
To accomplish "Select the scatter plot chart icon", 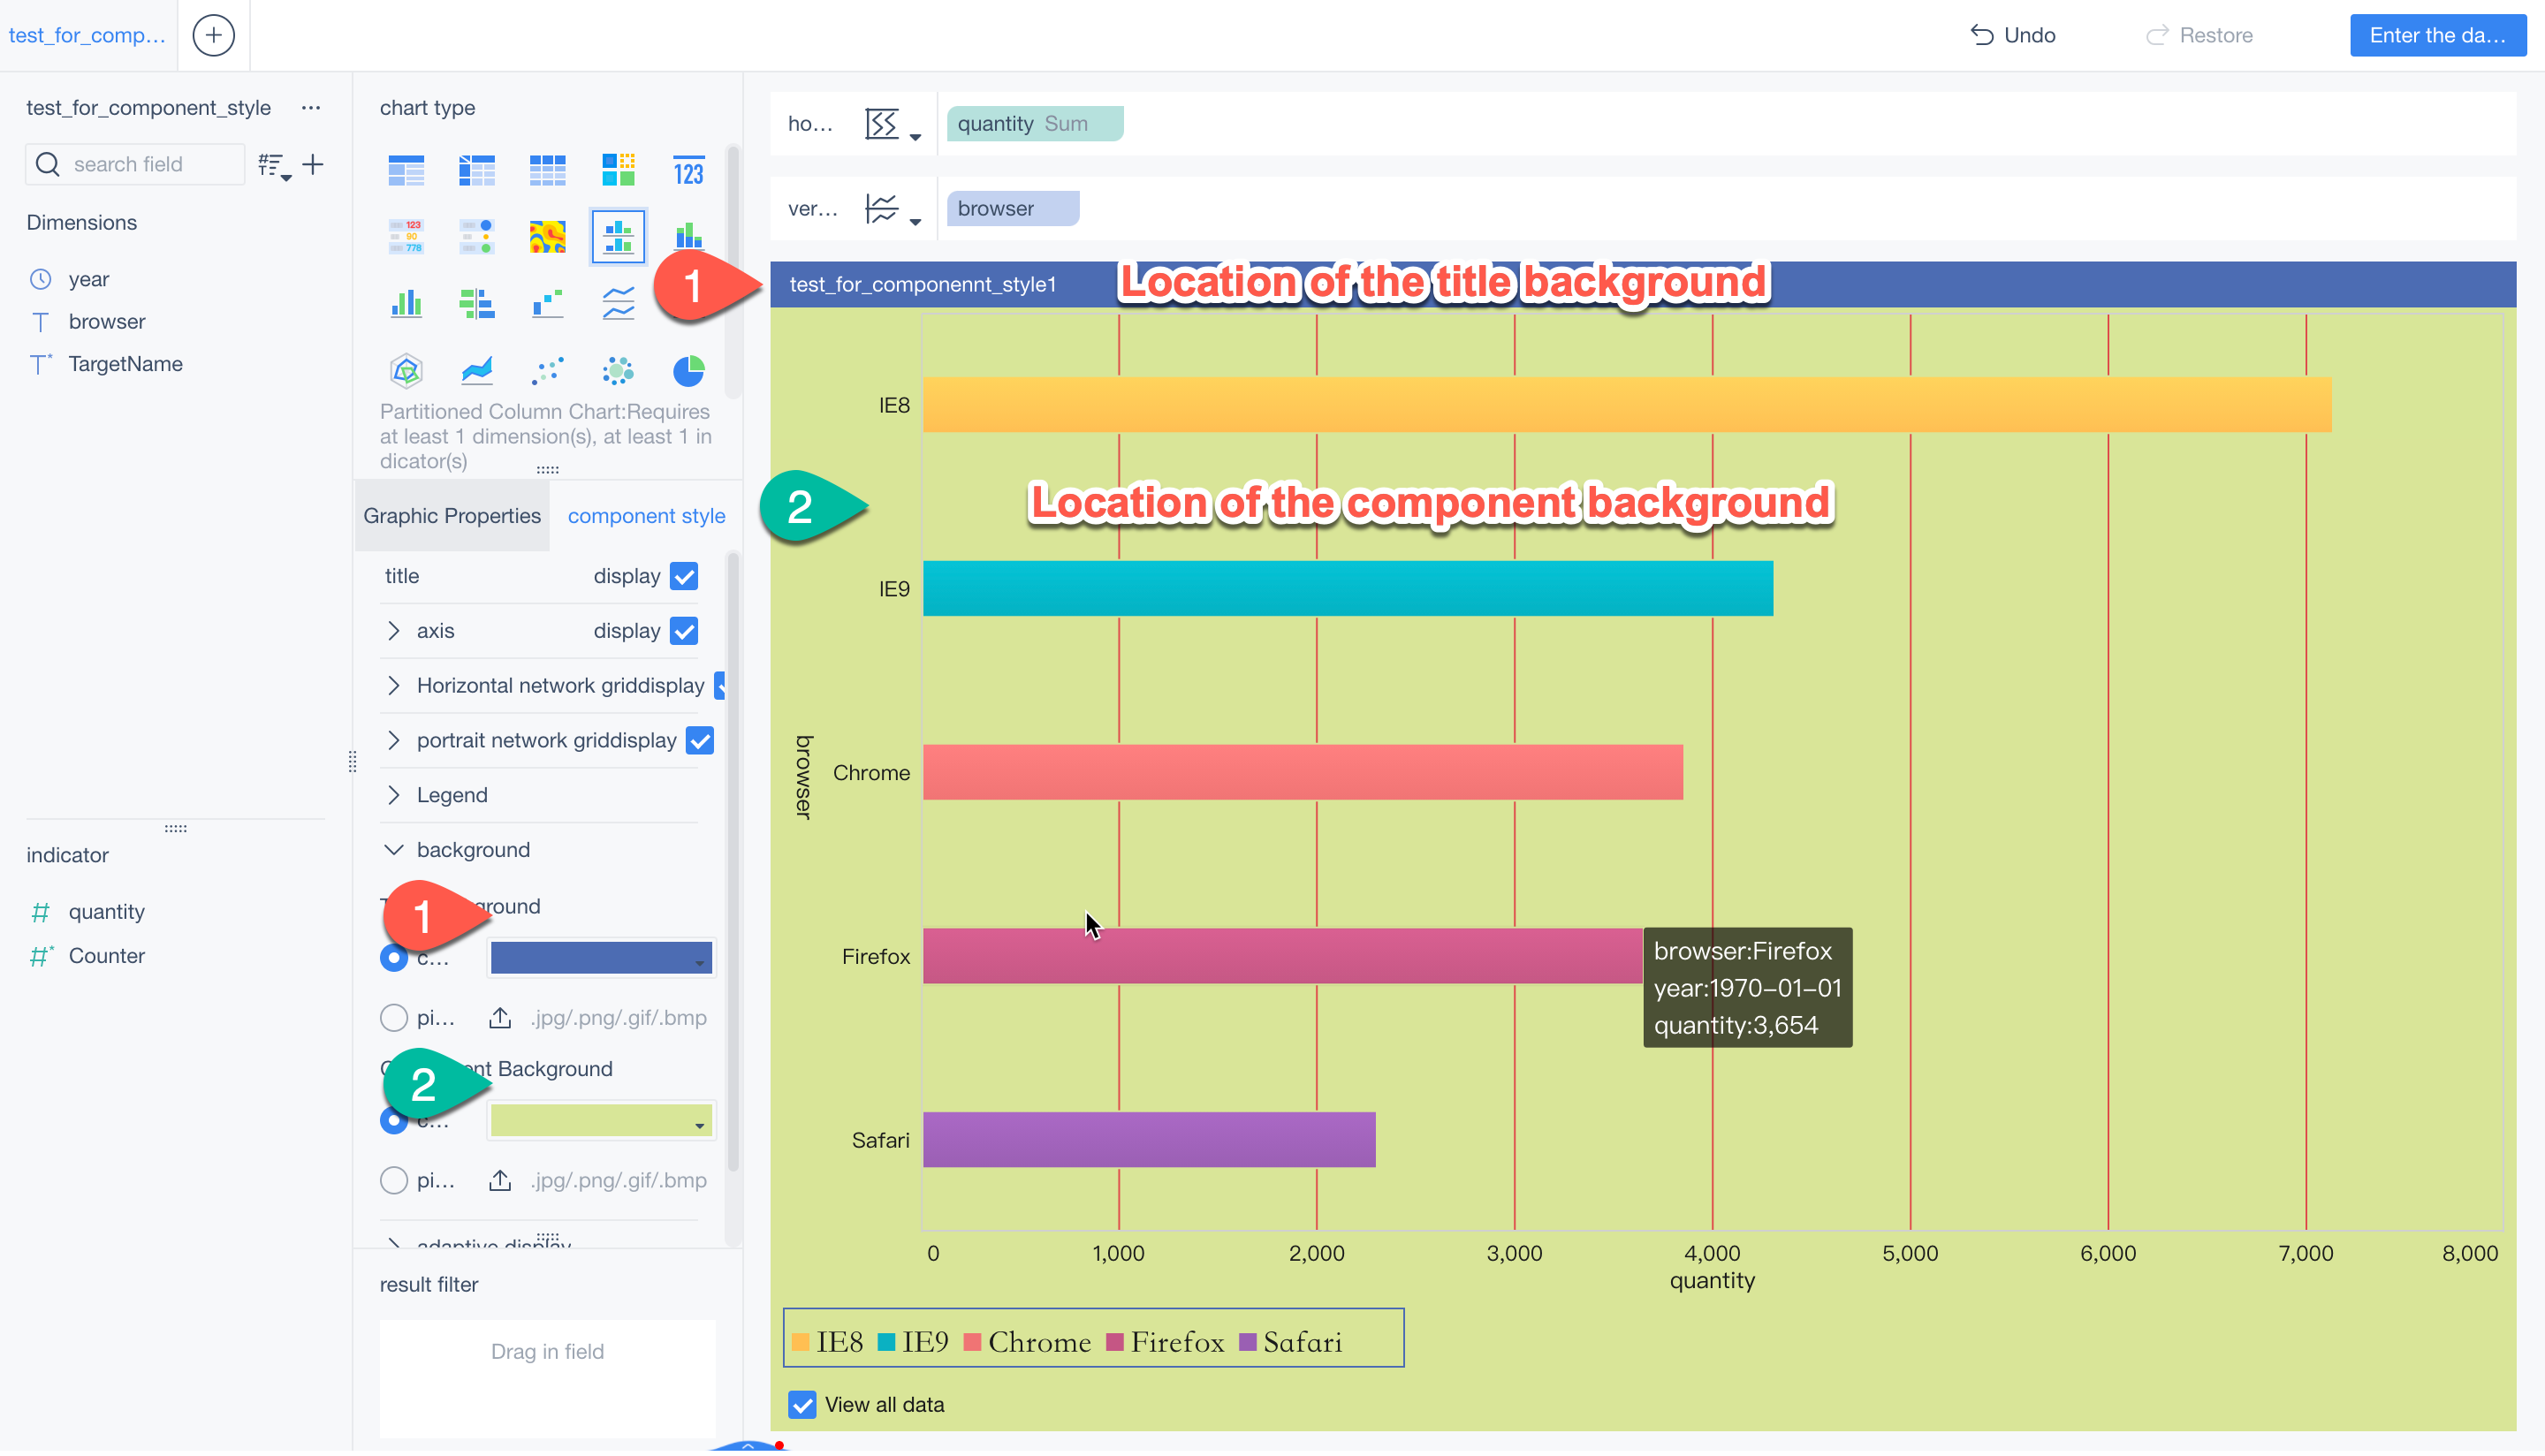I will click(x=547, y=371).
